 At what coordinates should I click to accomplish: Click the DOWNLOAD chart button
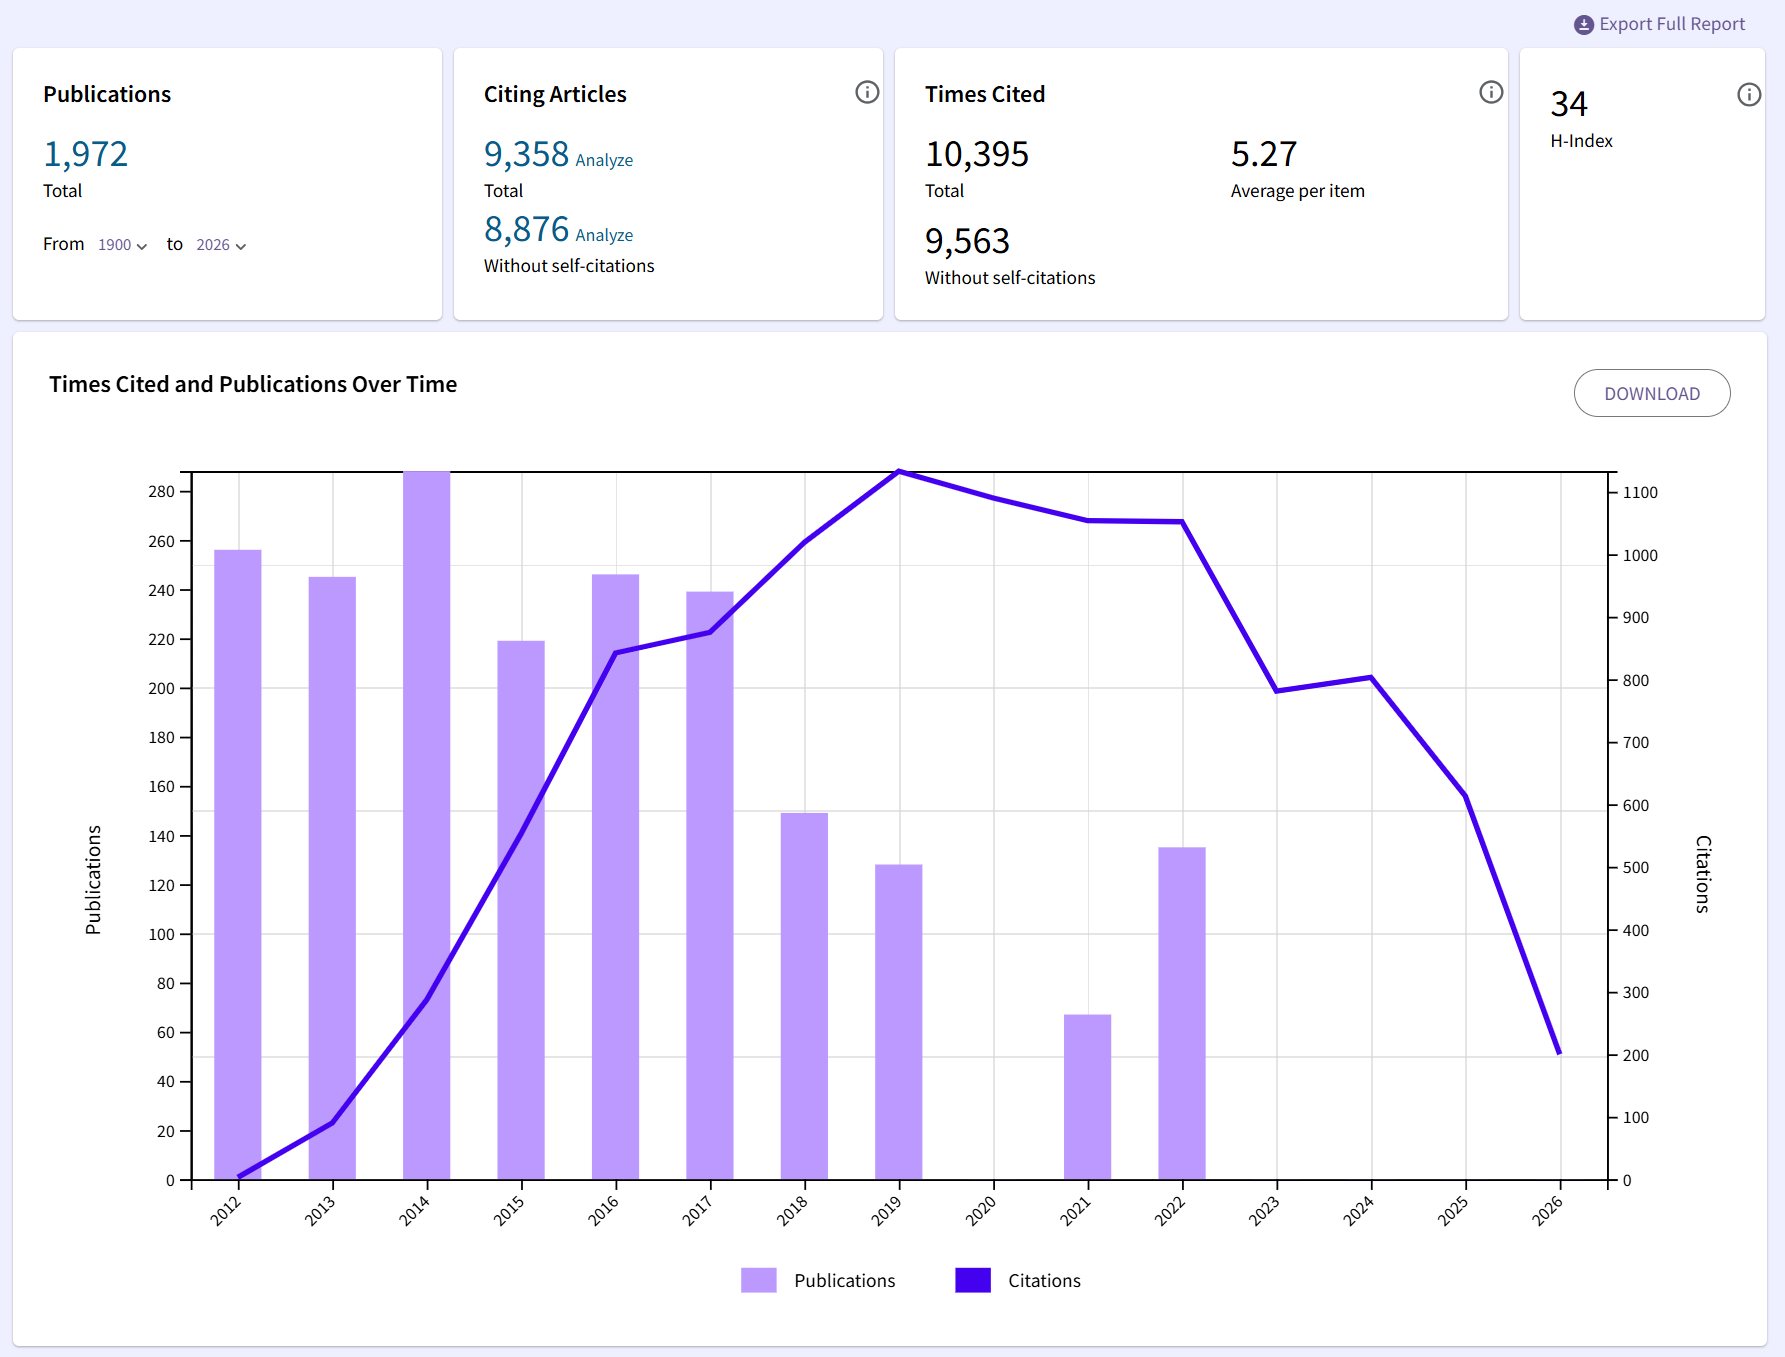[1652, 393]
